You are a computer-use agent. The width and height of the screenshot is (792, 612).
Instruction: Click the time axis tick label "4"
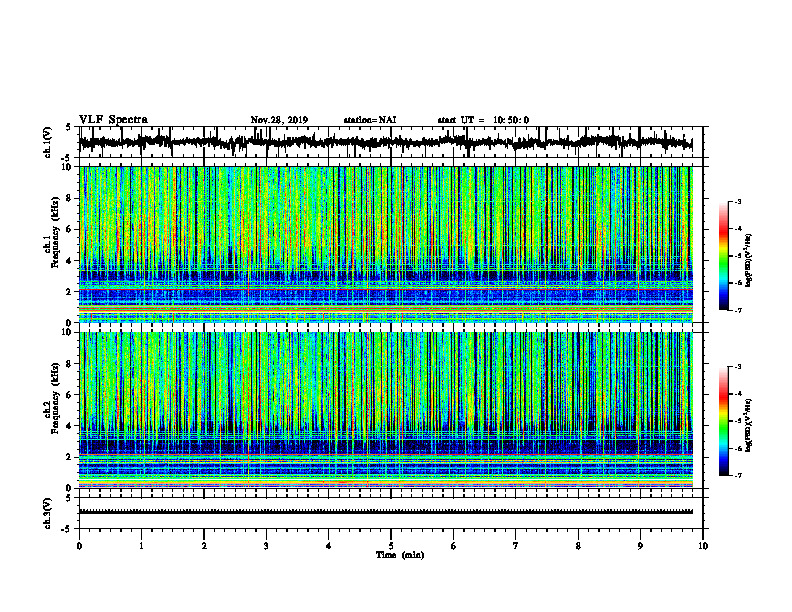pos(329,546)
